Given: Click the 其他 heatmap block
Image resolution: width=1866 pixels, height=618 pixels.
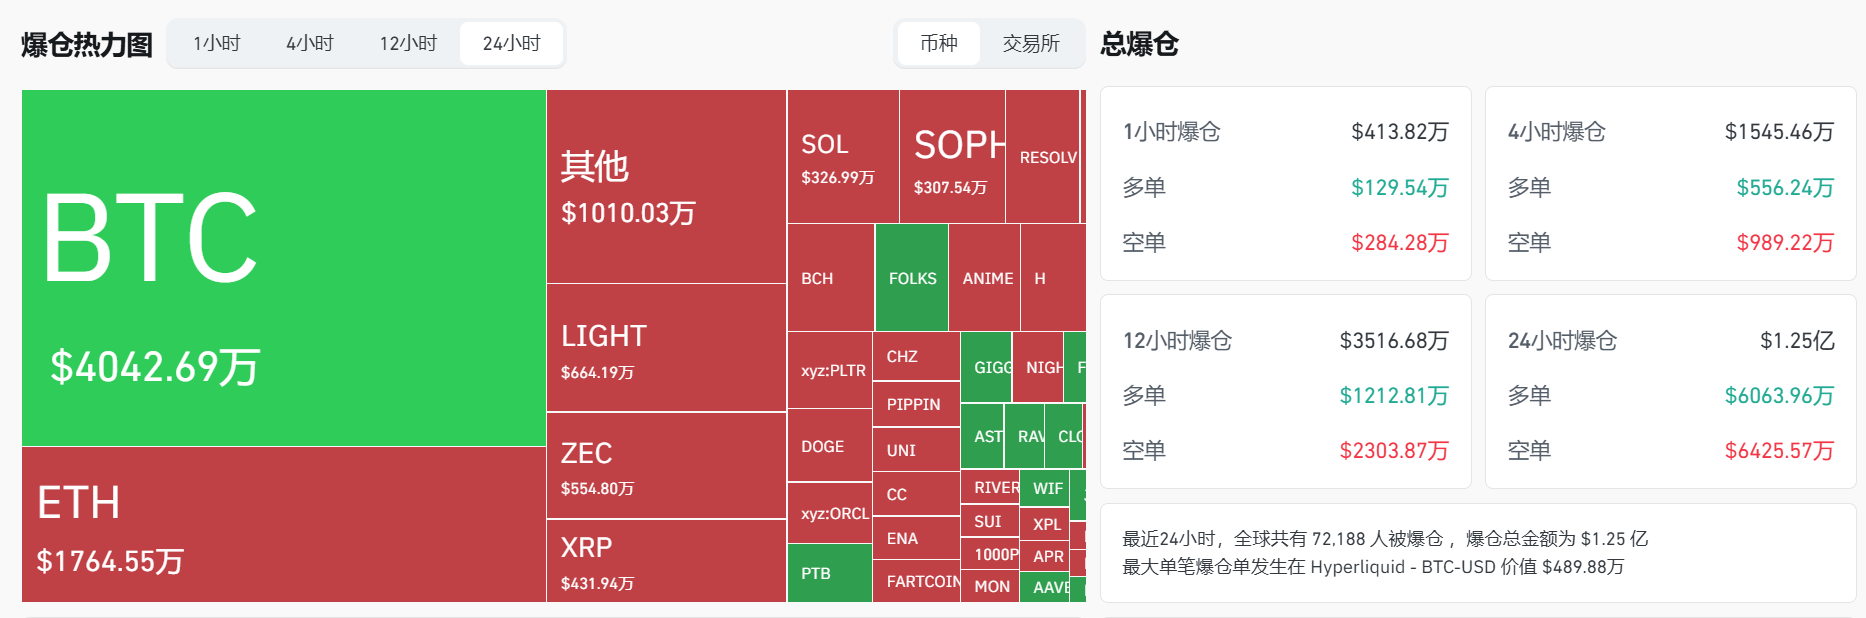Looking at the screenshot, I should pos(666,186).
